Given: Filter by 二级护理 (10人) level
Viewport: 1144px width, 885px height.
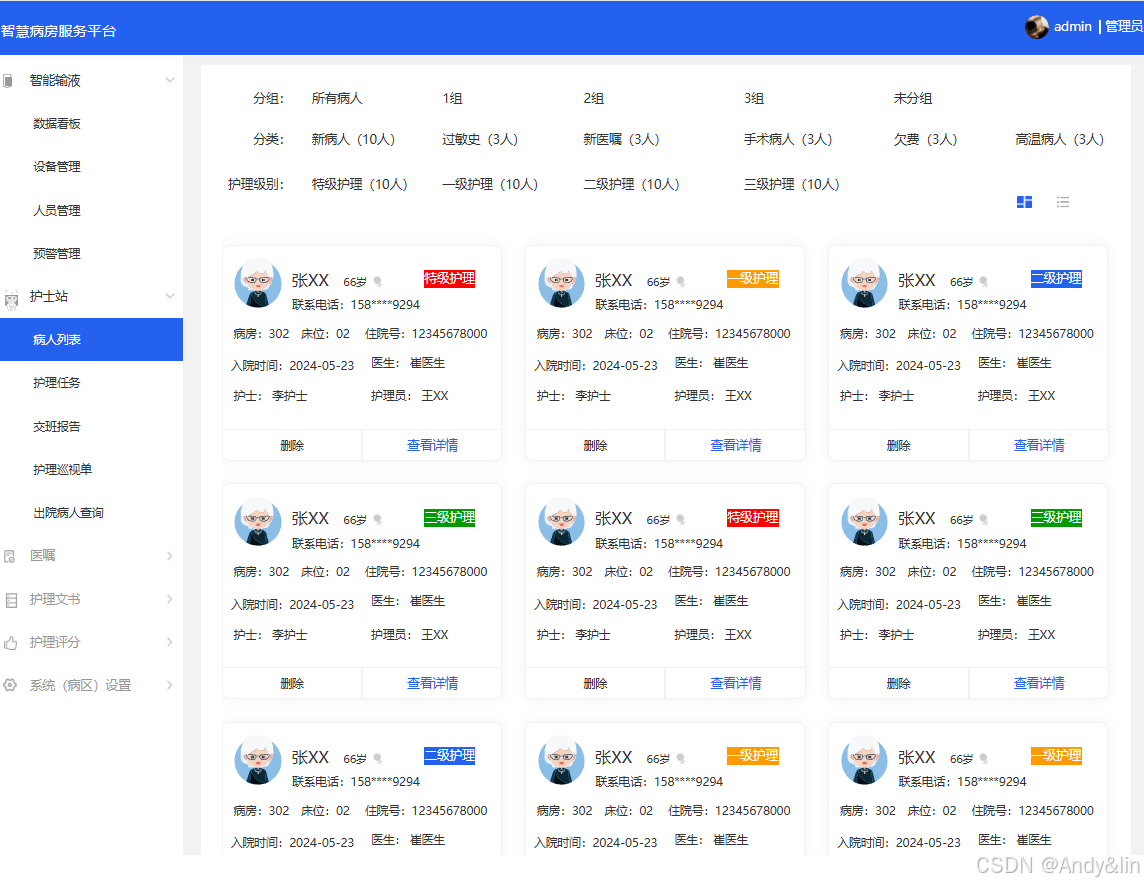Looking at the screenshot, I should pyautogui.click(x=632, y=185).
